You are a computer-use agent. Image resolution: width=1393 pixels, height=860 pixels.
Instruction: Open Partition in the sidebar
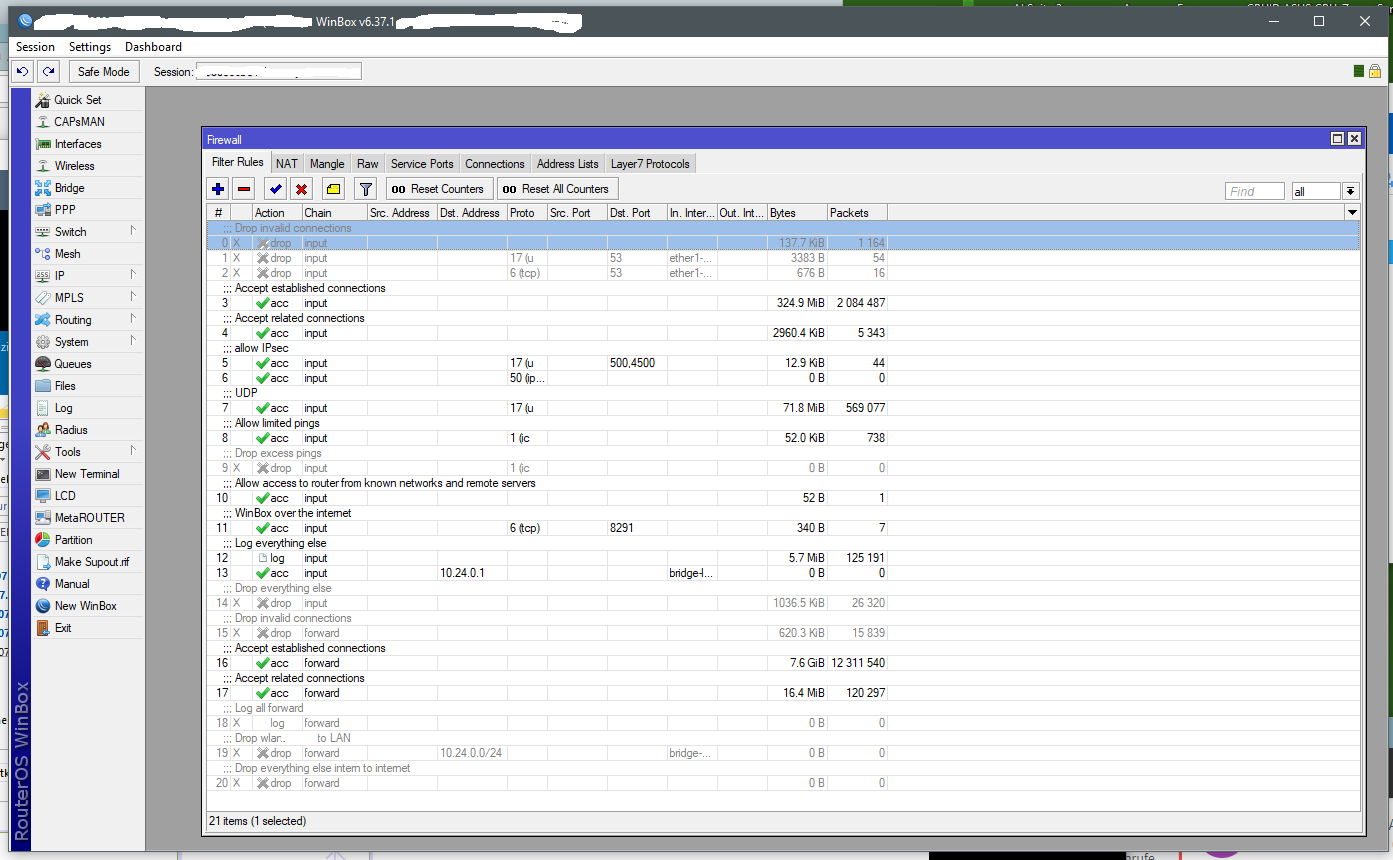74,540
